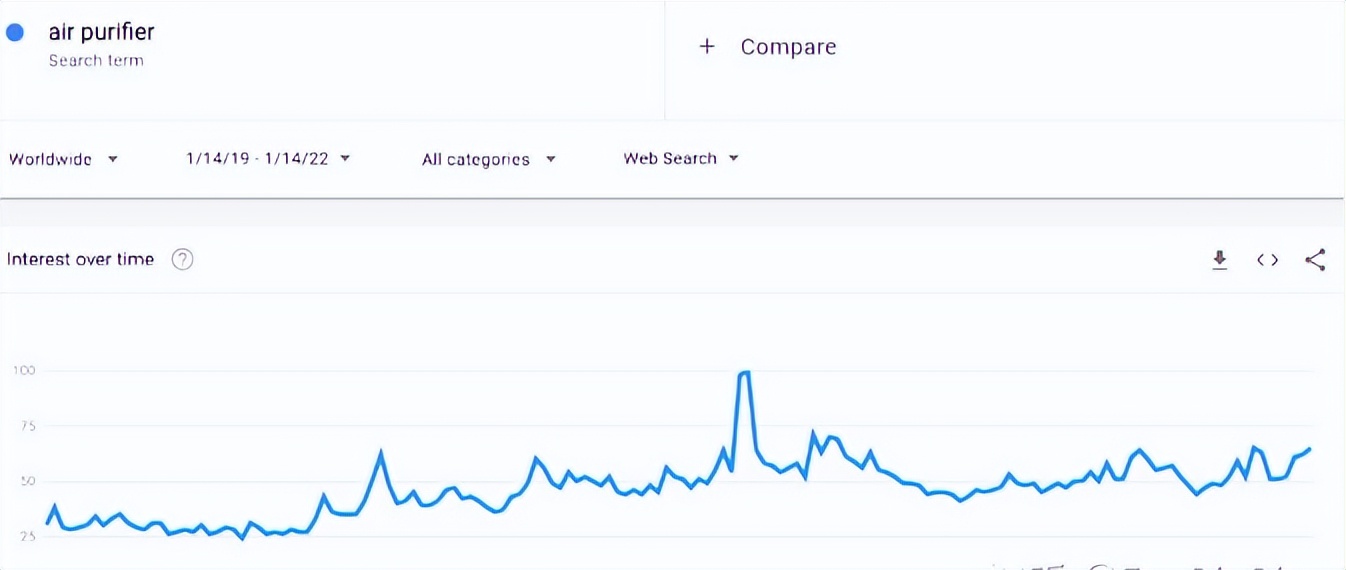This screenshot has height=570, width=1346.
Task: Open the All categories dropdown
Action: 476,159
